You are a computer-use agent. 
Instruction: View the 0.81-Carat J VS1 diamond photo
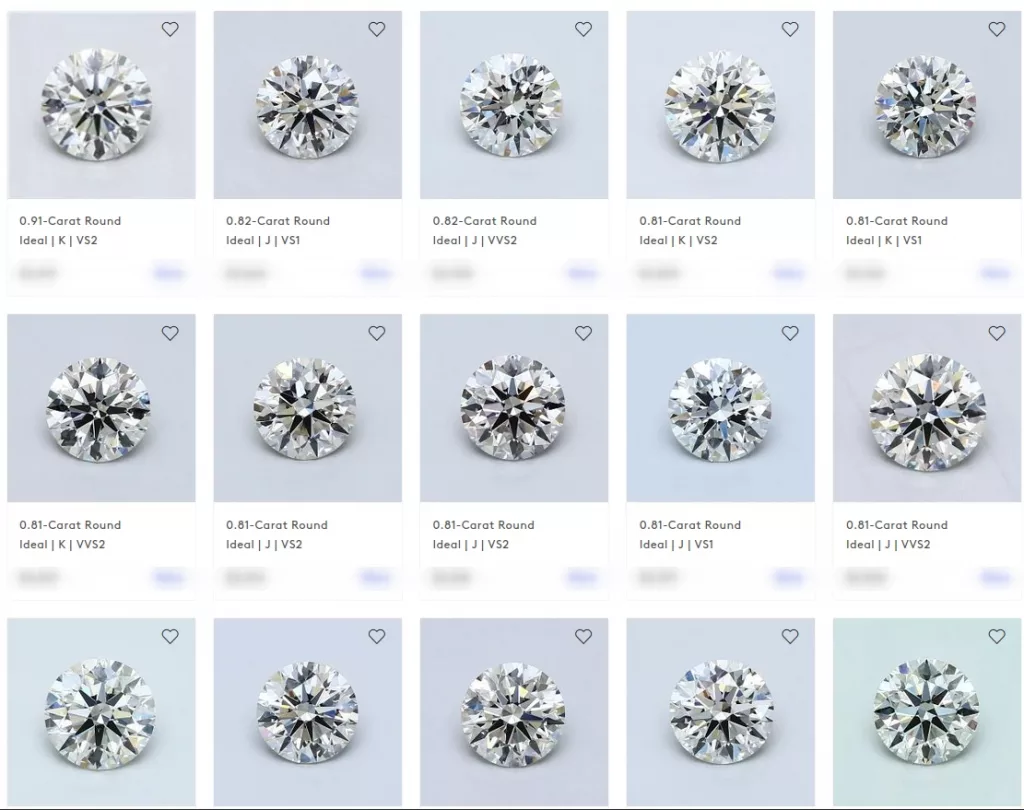[720, 408]
